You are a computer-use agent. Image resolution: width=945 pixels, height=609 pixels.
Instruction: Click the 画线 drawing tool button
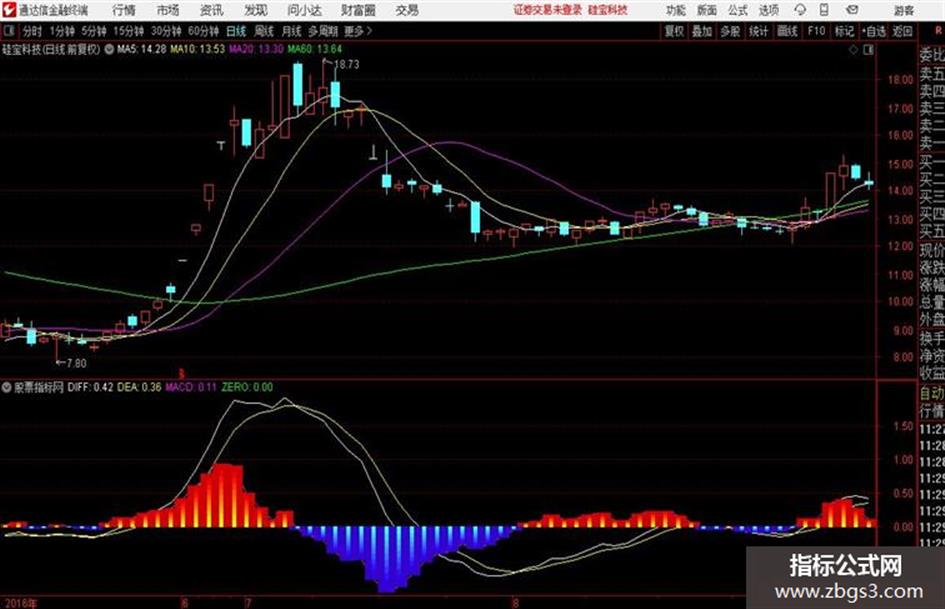[788, 31]
